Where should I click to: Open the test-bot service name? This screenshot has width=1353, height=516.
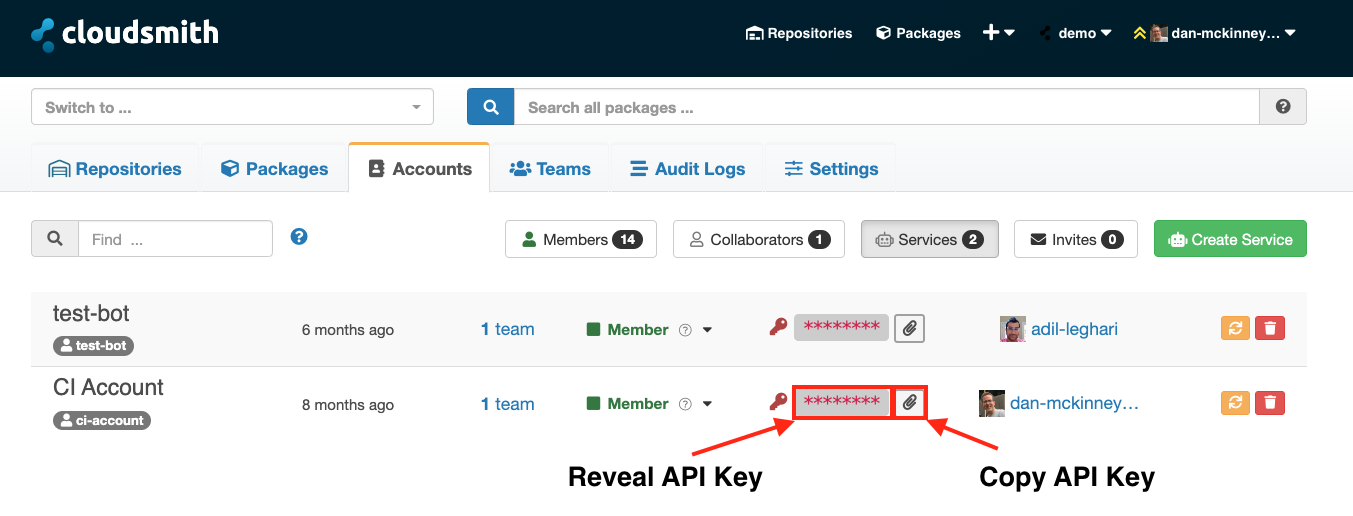pyautogui.click(x=91, y=313)
